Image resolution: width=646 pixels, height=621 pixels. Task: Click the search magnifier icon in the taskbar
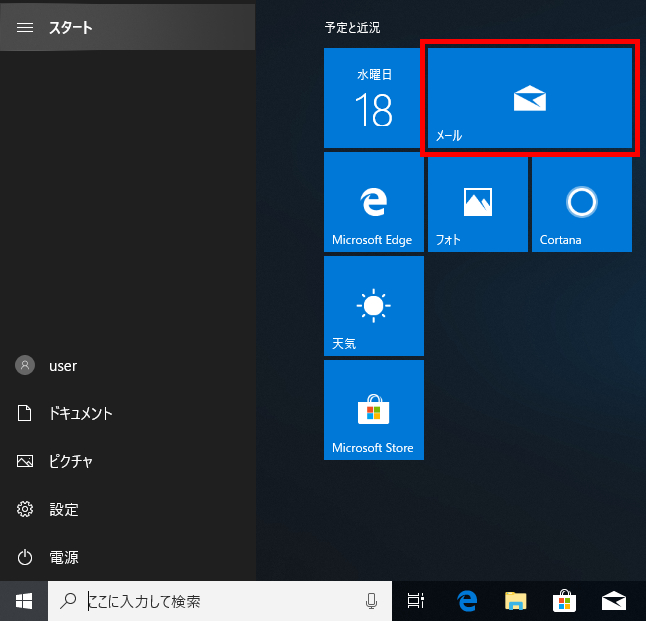coord(68,601)
